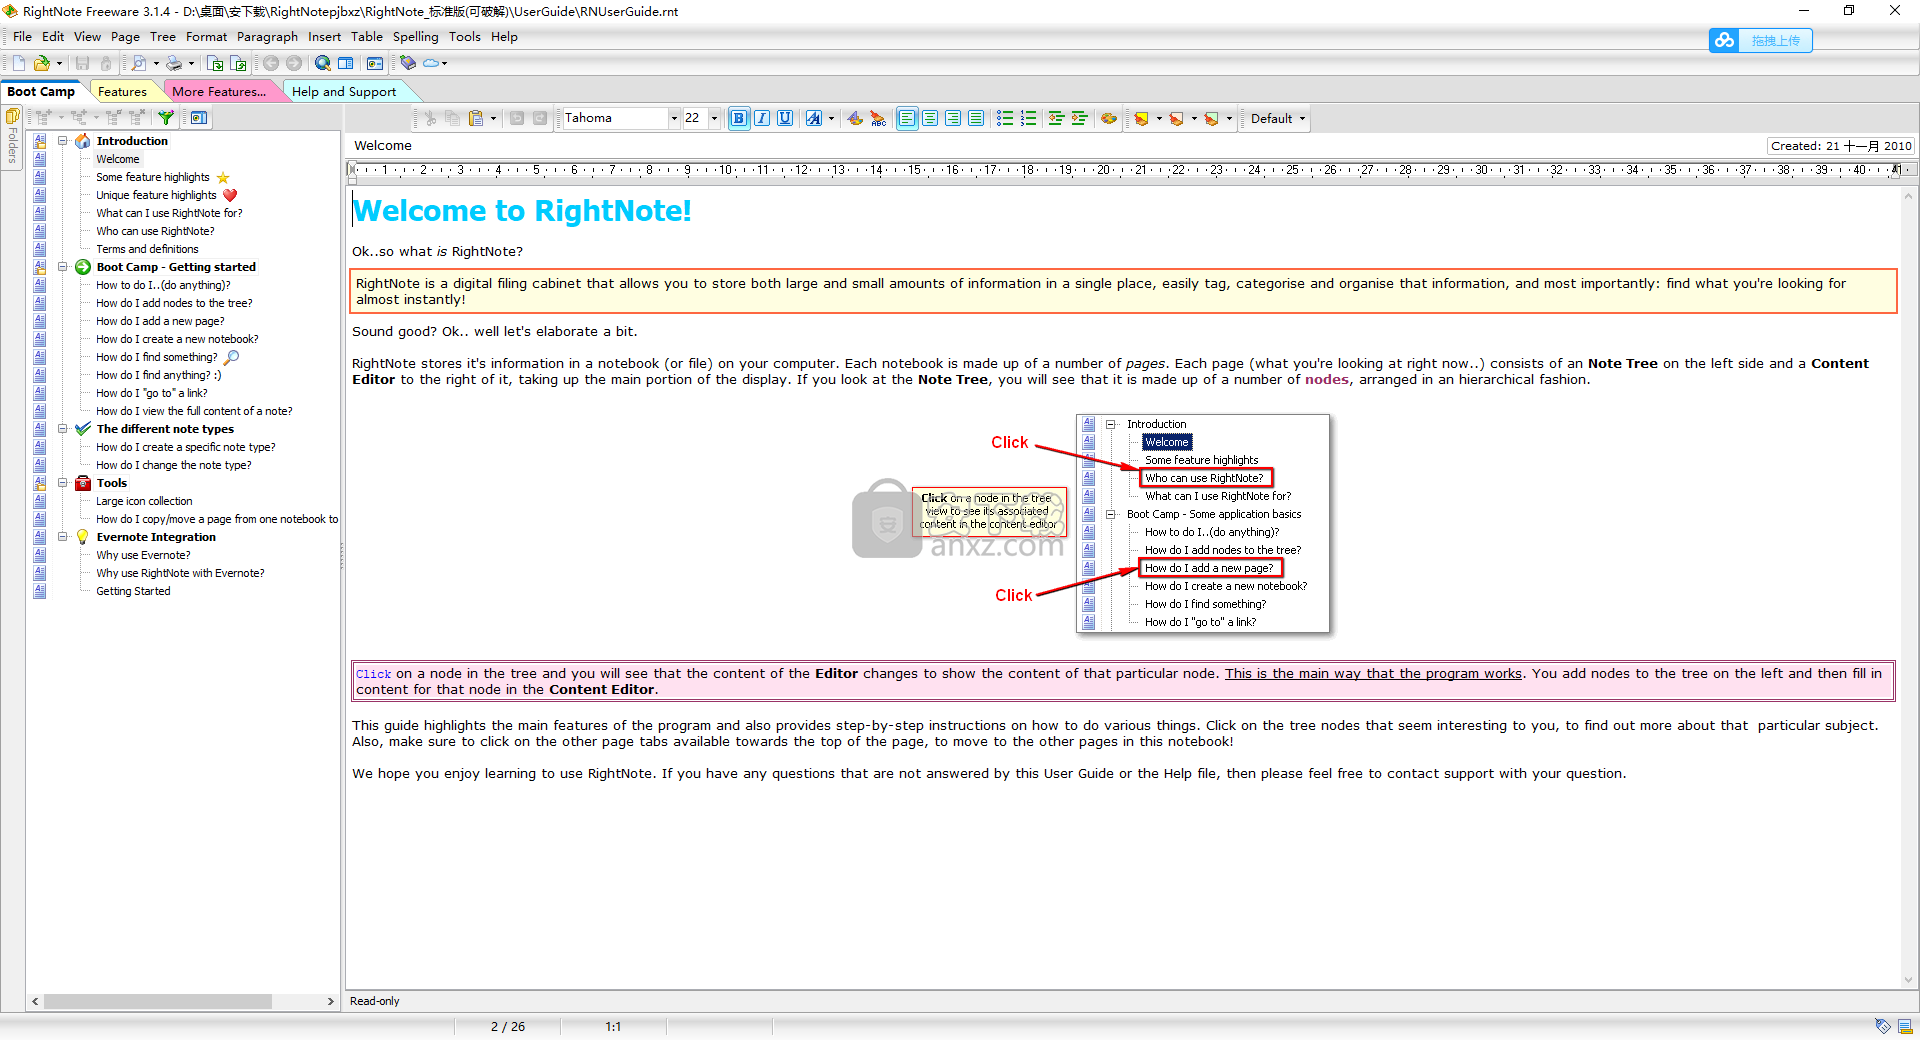The height and width of the screenshot is (1040, 1920).
Task: Insert a numbered list
Action: pyautogui.click(x=1028, y=118)
